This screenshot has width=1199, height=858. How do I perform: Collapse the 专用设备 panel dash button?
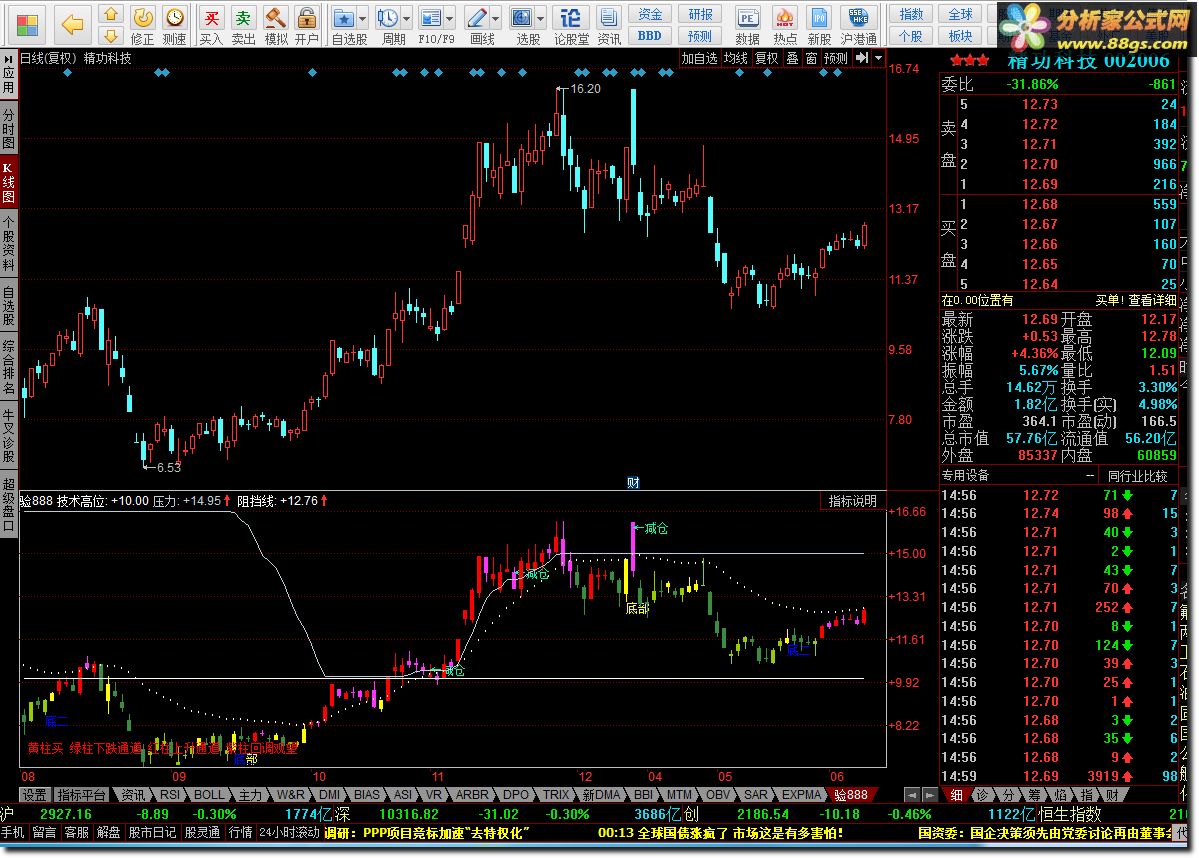click(x=1090, y=476)
